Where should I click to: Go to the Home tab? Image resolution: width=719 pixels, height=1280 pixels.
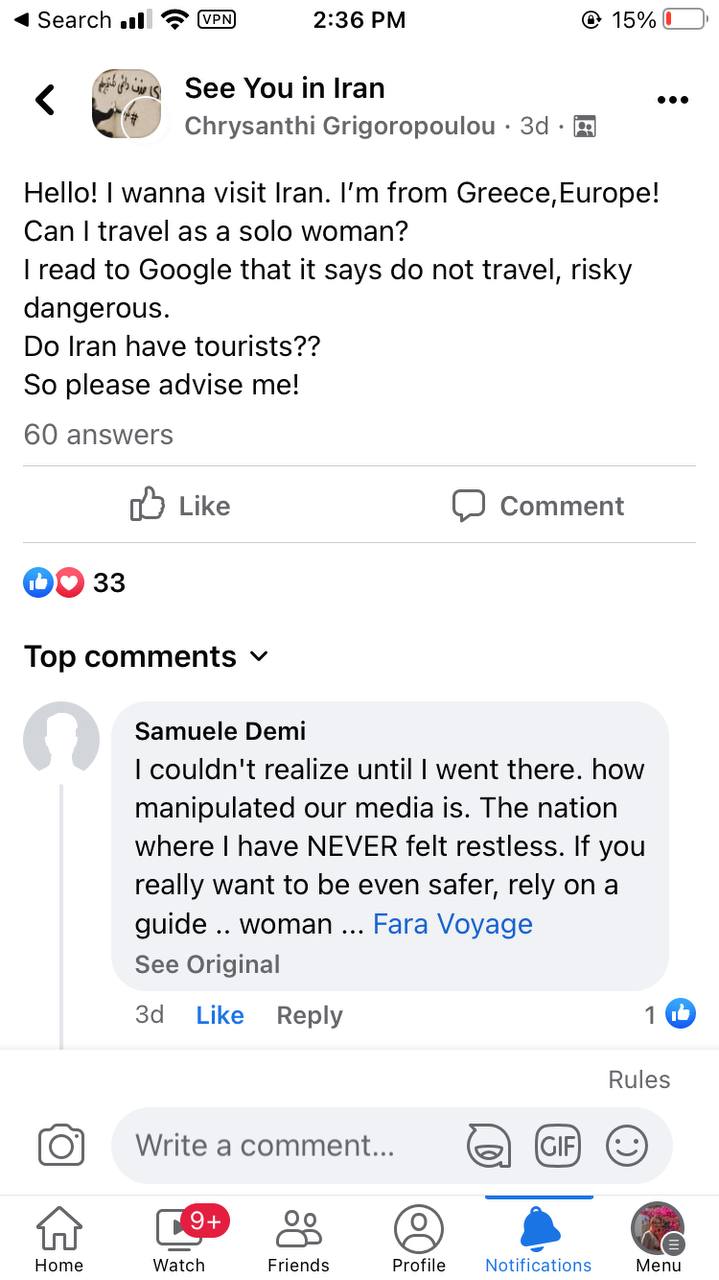click(x=59, y=1240)
